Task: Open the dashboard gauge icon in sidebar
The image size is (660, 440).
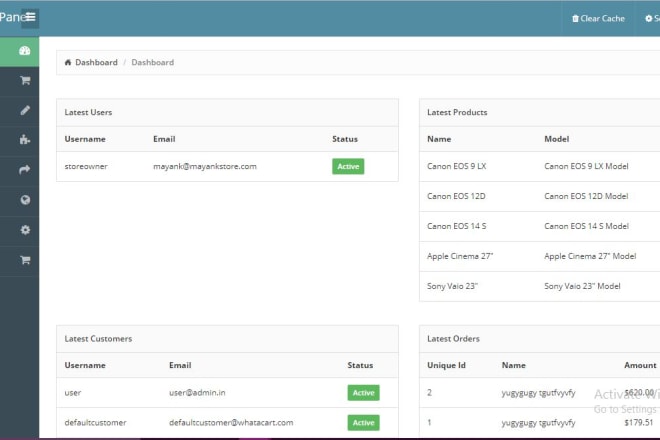Action: click(24, 51)
